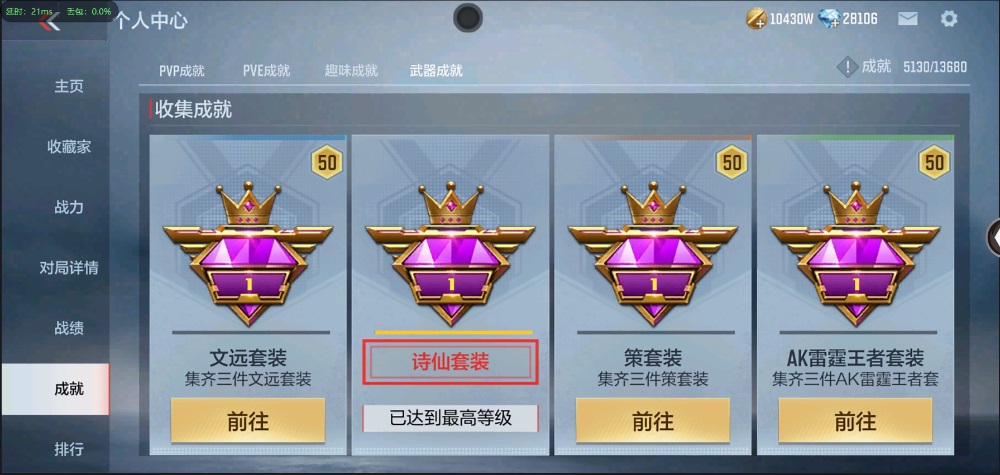The width and height of the screenshot is (1000, 475).
Task: Switch to the PVE成就 tab
Action: coord(267,71)
